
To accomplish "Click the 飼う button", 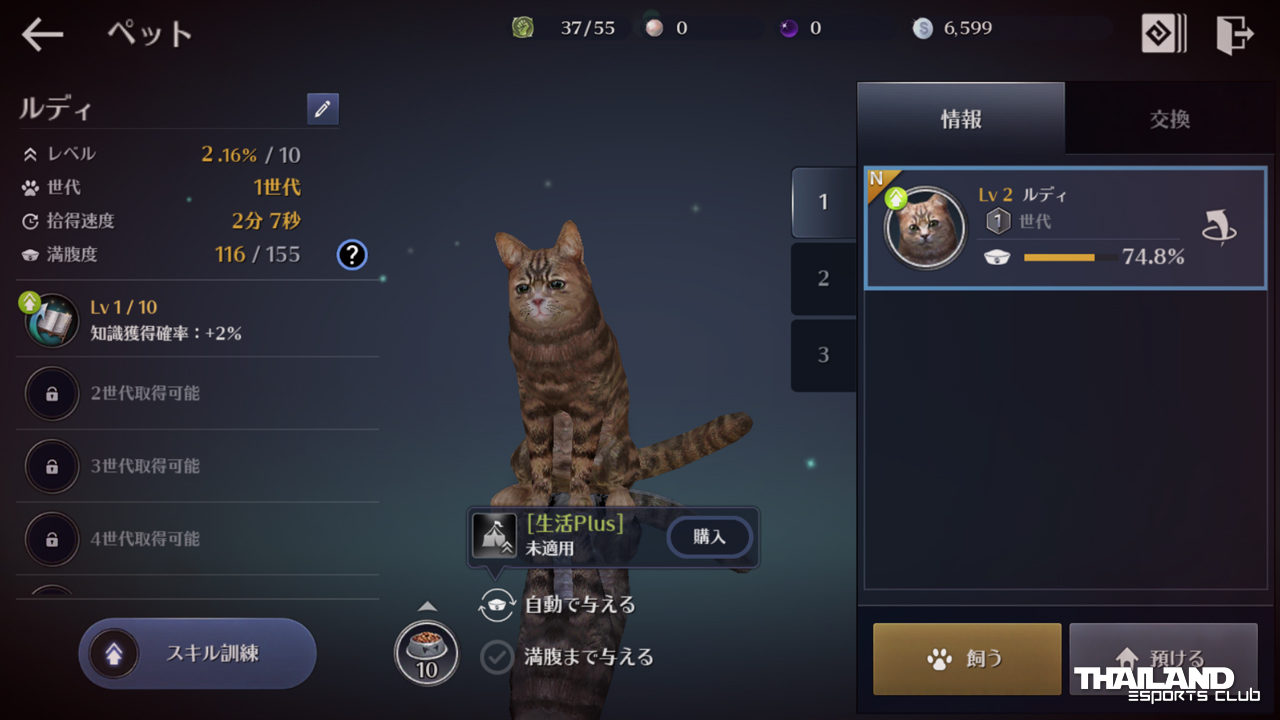I will point(967,659).
